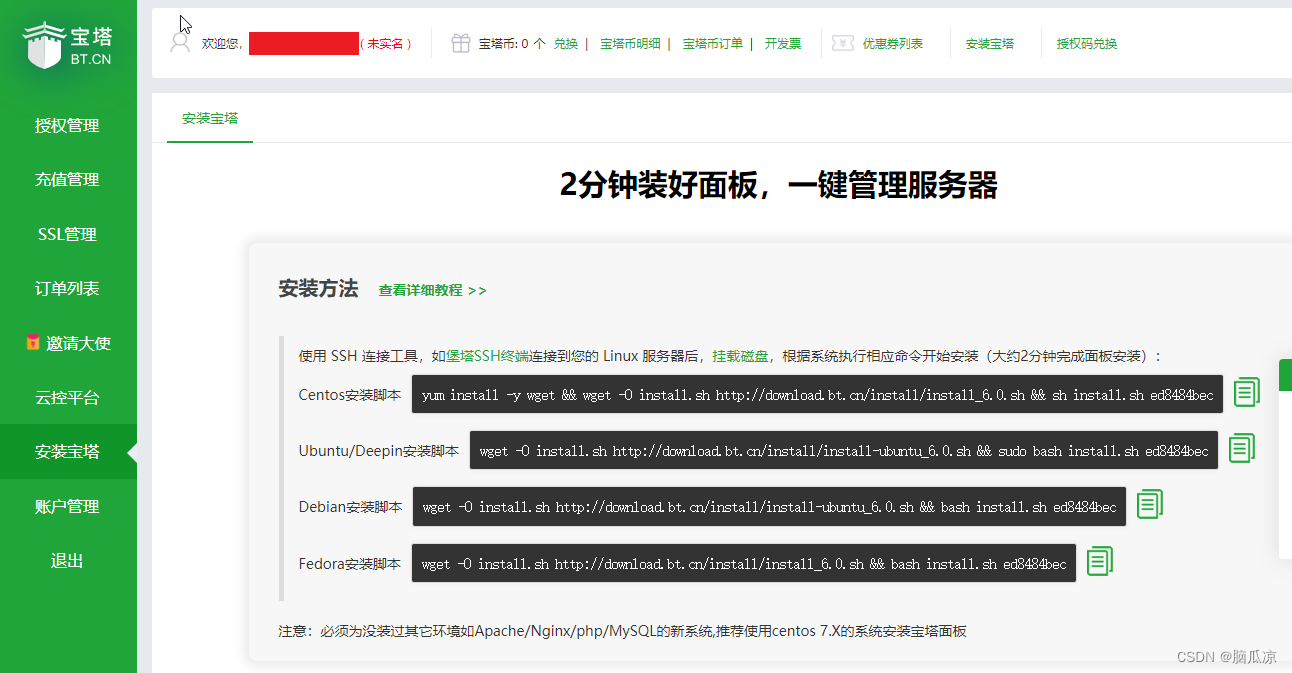
Task: Click the Debian安装脚本 label
Action: (350, 507)
